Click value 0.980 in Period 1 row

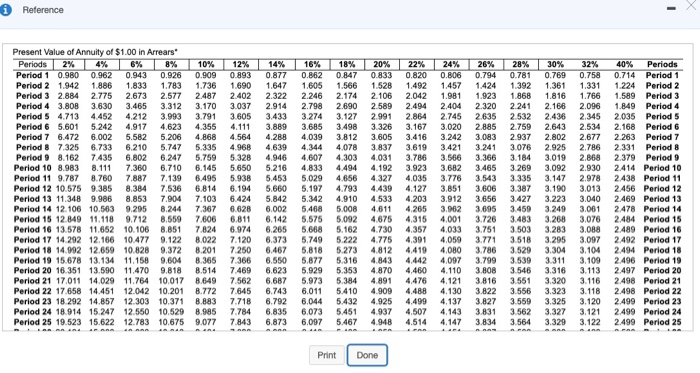tap(68, 75)
